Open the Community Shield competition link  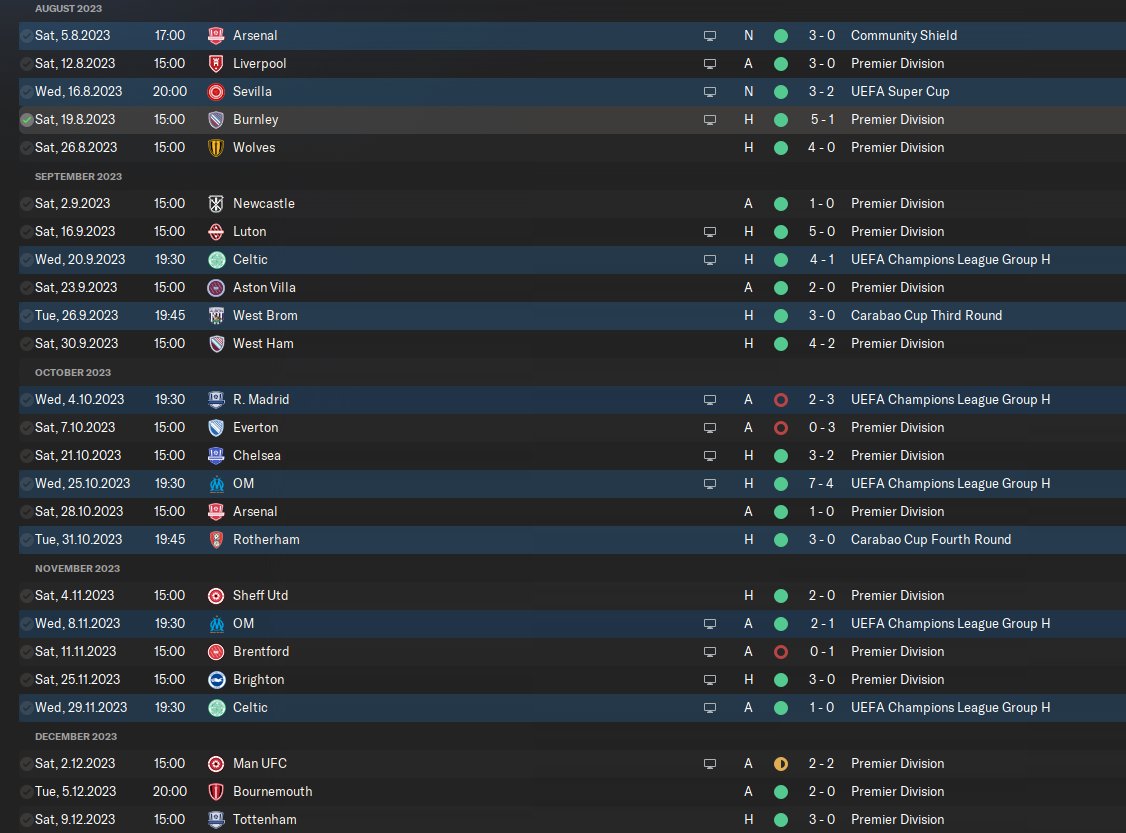pos(903,35)
